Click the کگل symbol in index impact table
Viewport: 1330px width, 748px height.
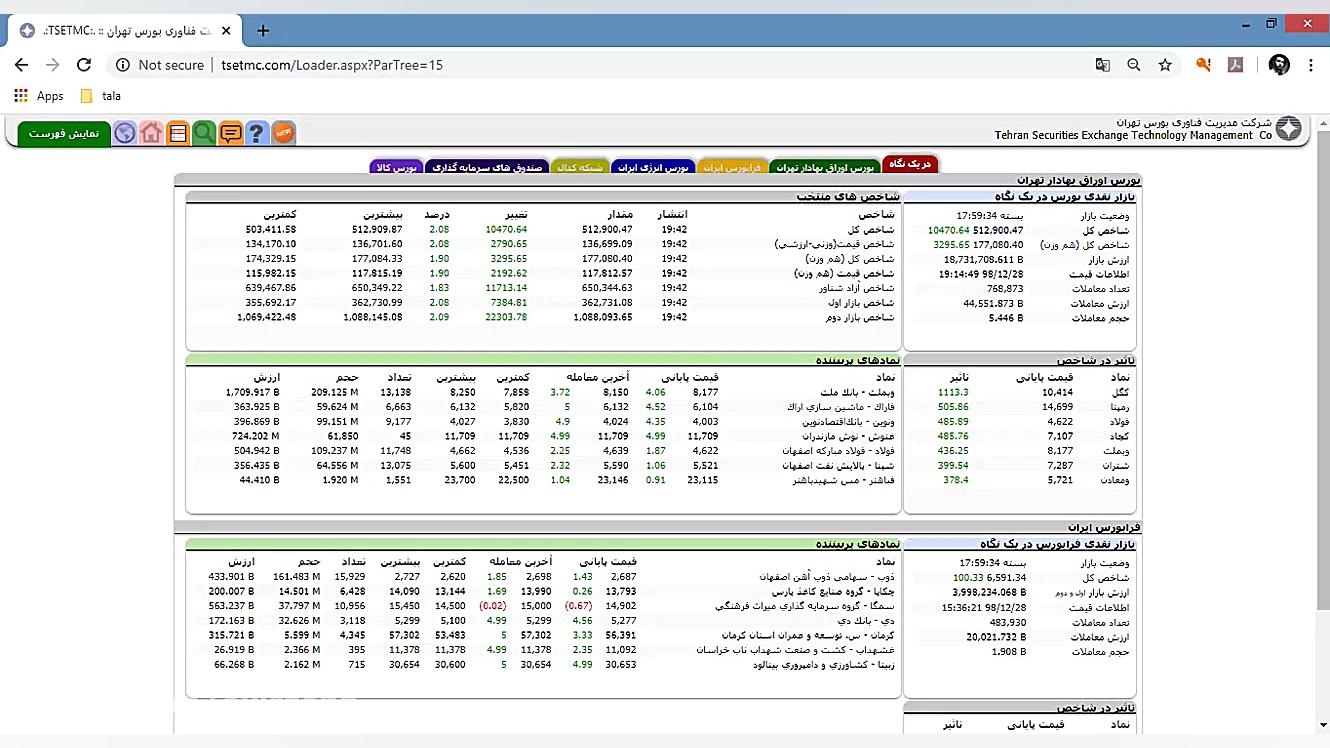pos(1122,392)
